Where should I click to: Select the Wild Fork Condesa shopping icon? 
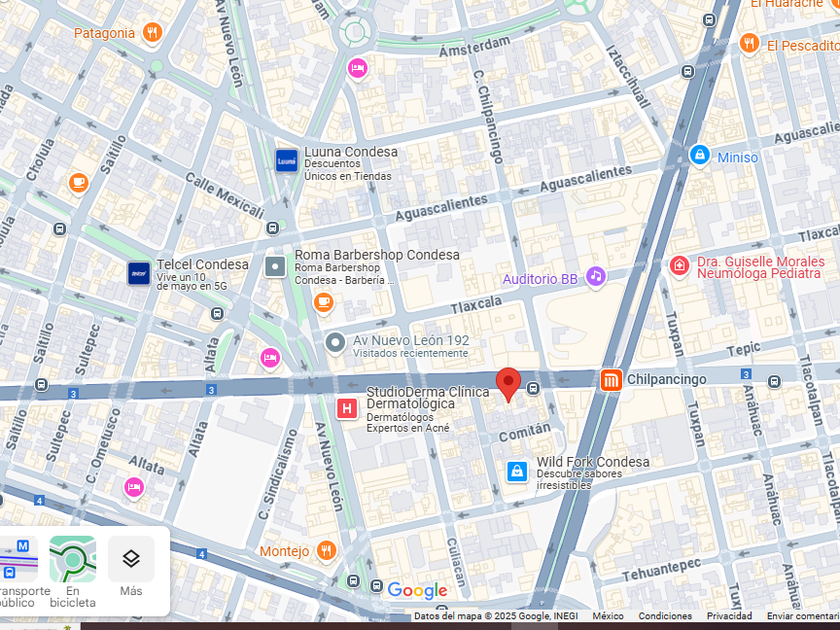[x=517, y=471]
